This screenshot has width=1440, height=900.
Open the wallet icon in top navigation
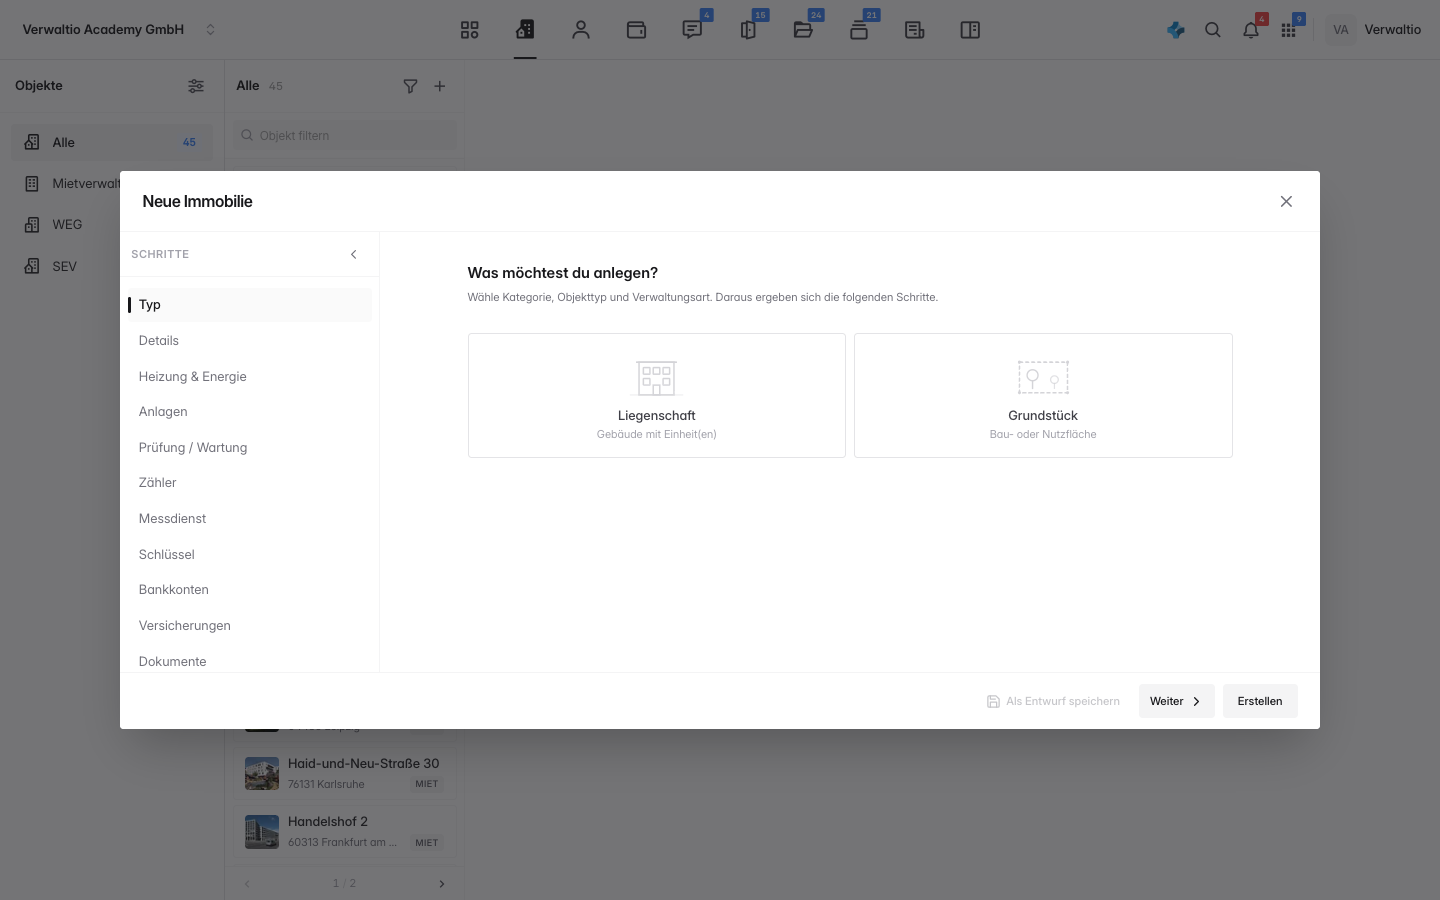coord(636,30)
